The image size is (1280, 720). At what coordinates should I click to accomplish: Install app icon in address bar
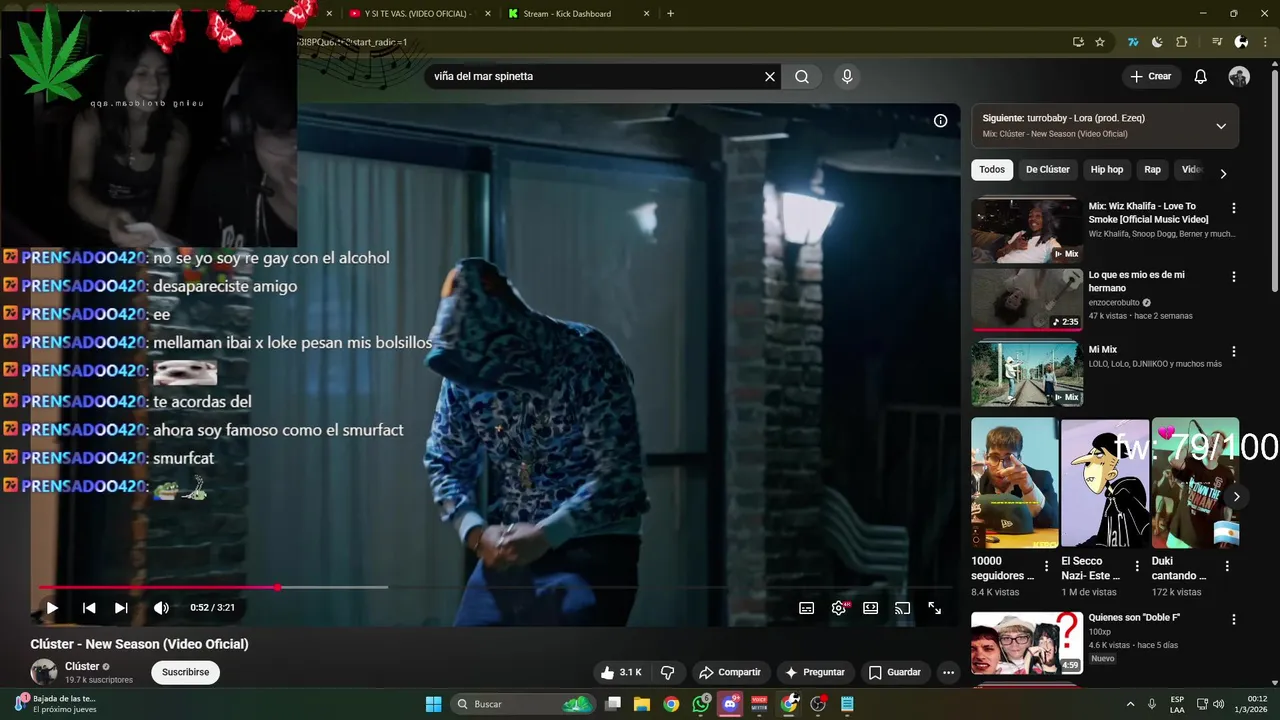(x=1078, y=42)
